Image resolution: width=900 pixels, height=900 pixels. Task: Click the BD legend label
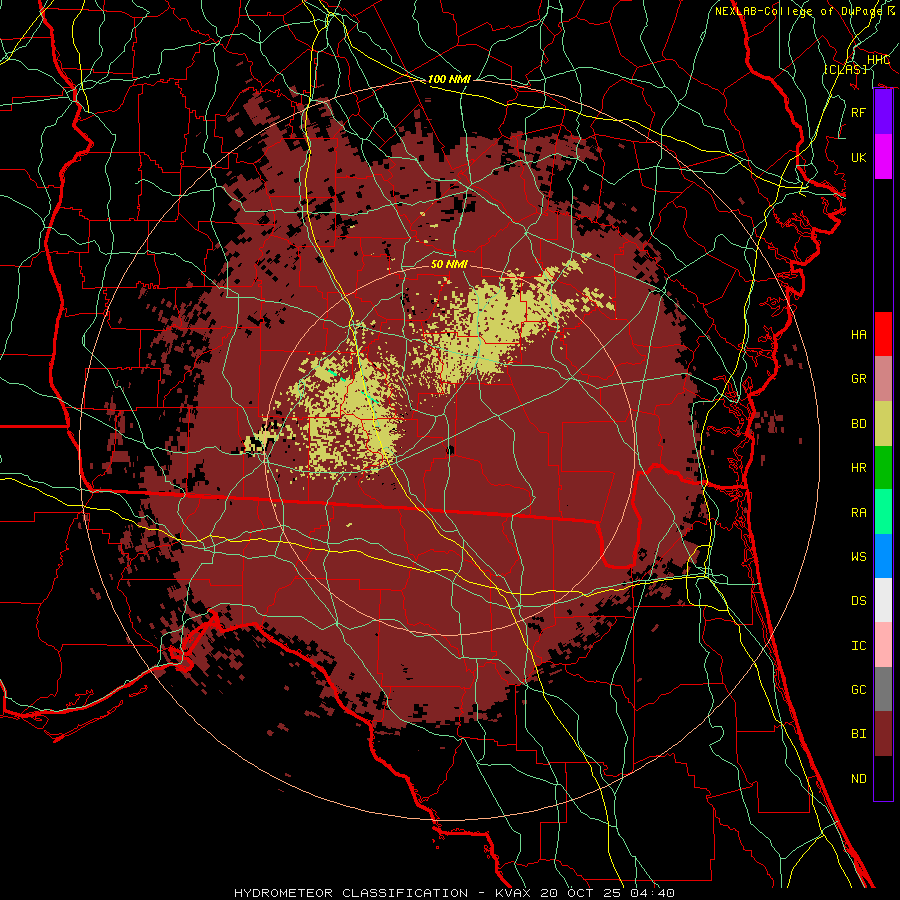pyautogui.click(x=858, y=424)
